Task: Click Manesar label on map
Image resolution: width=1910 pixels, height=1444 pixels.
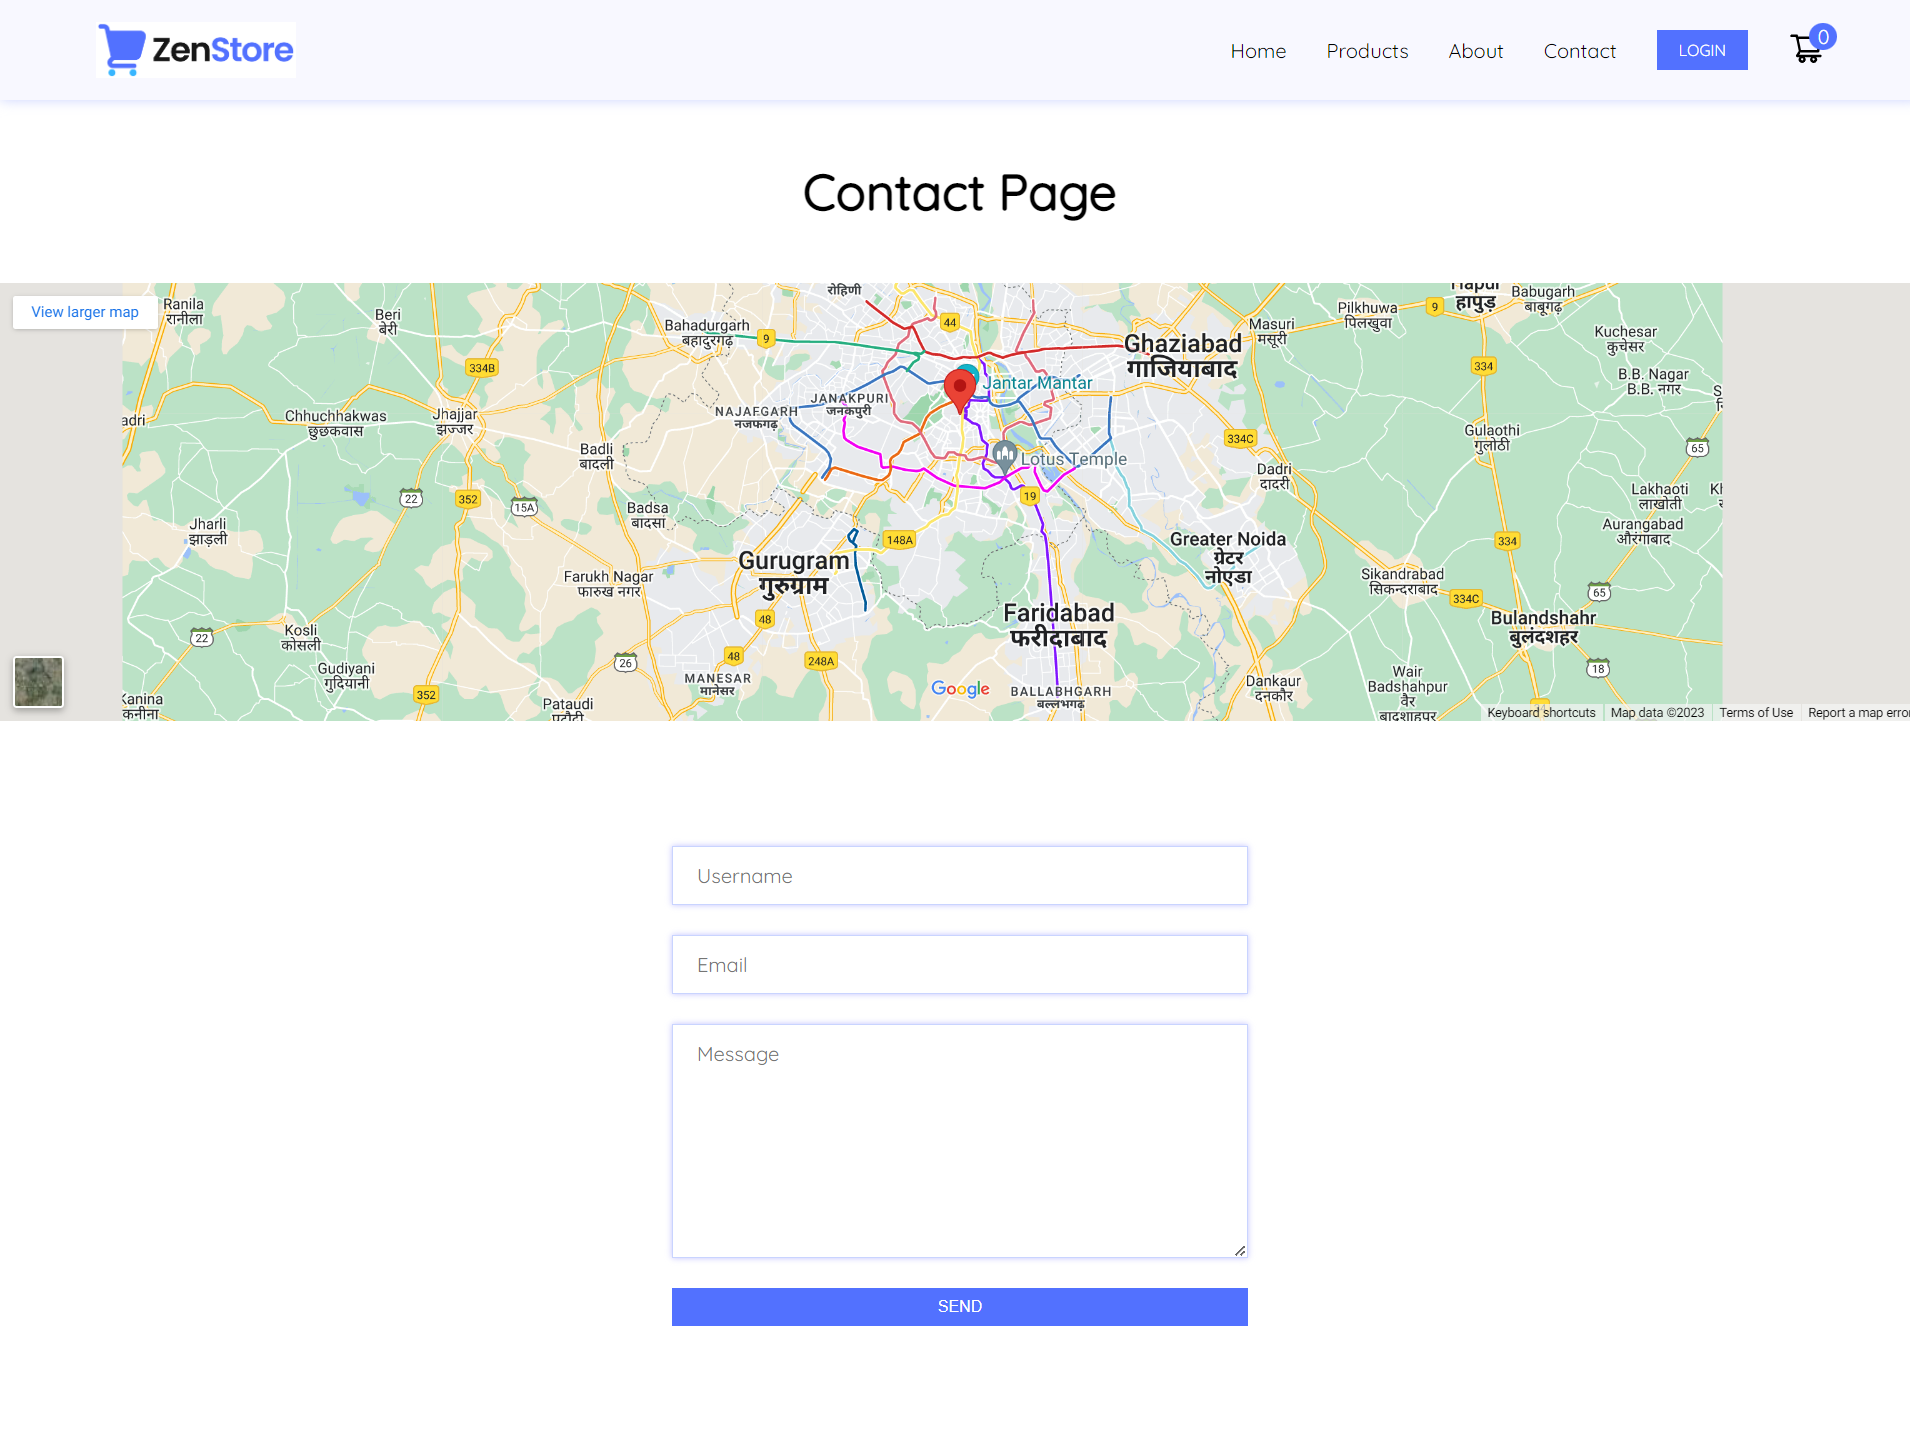Action: point(718,684)
